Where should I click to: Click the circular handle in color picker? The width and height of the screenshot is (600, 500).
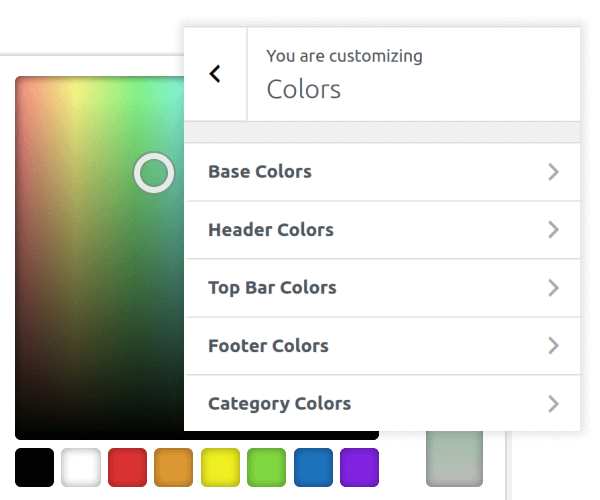[154, 173]
